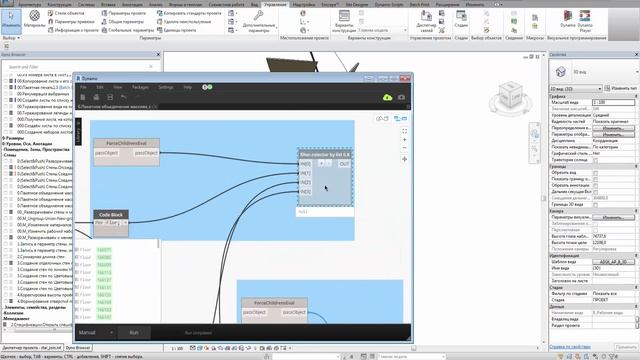
Task: Toggle Обрезать аннотации checkbox
Action: (596, 185)
